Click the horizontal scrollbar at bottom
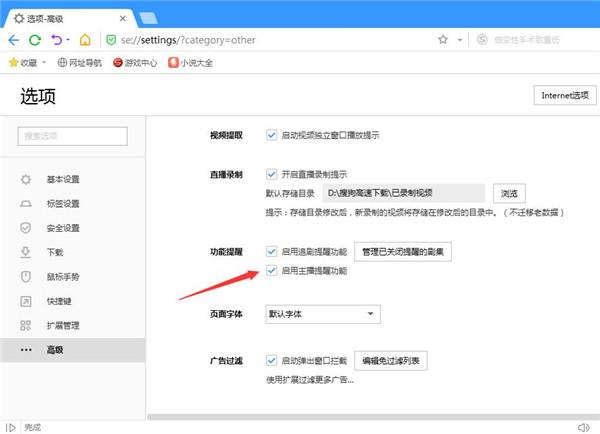600x434 pixels. coord(373,417)
